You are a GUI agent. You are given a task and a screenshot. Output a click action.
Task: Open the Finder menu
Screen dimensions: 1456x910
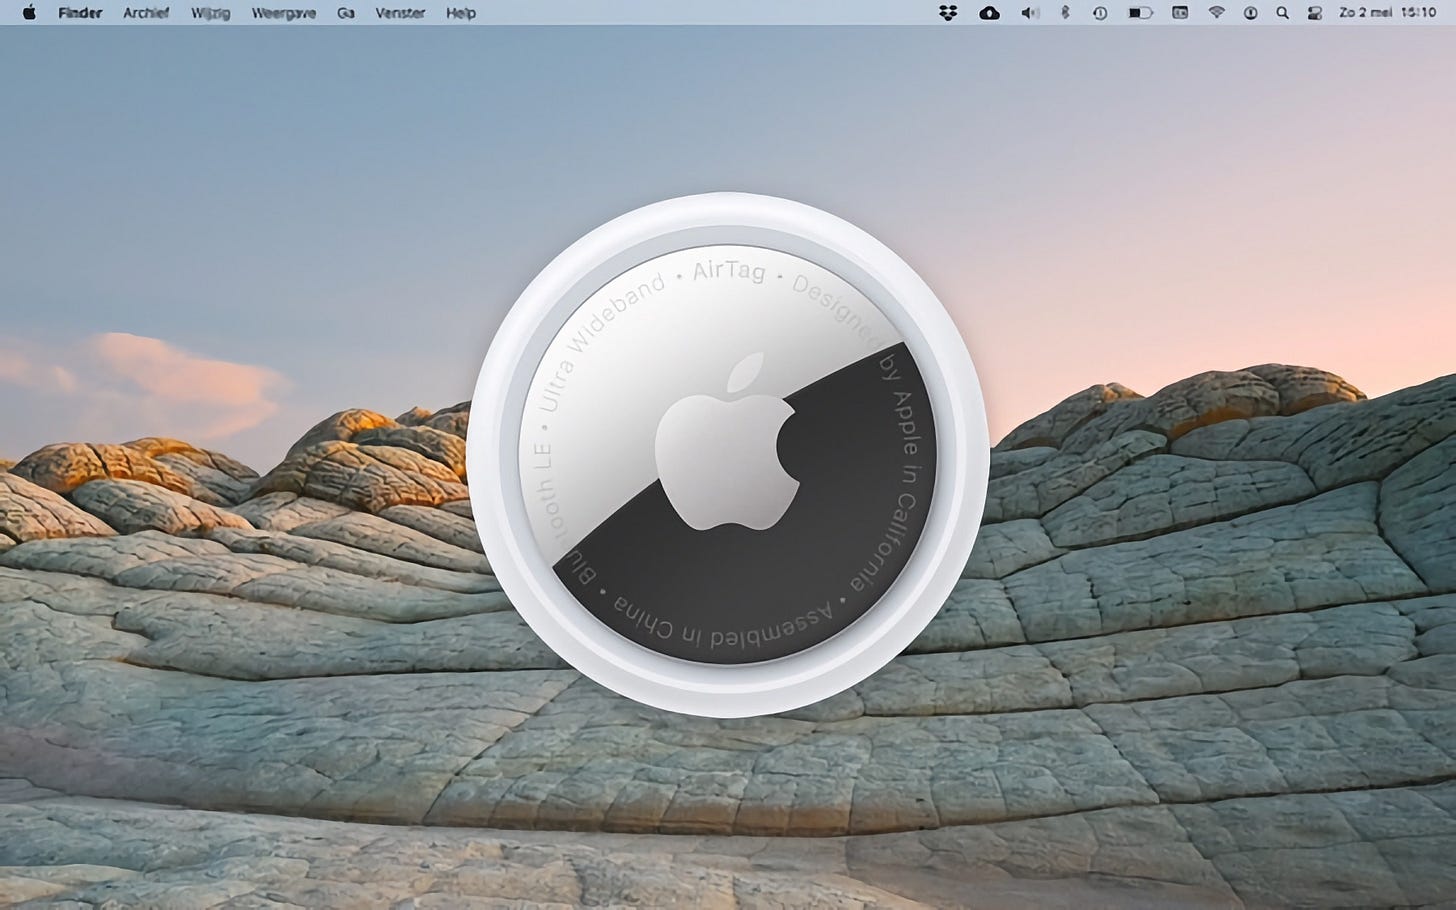pyautogui.click(x=80, y=13)
